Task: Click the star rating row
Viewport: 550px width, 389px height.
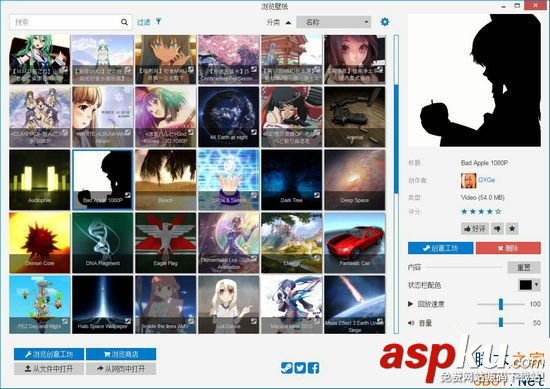Action: tap(481, 212)
